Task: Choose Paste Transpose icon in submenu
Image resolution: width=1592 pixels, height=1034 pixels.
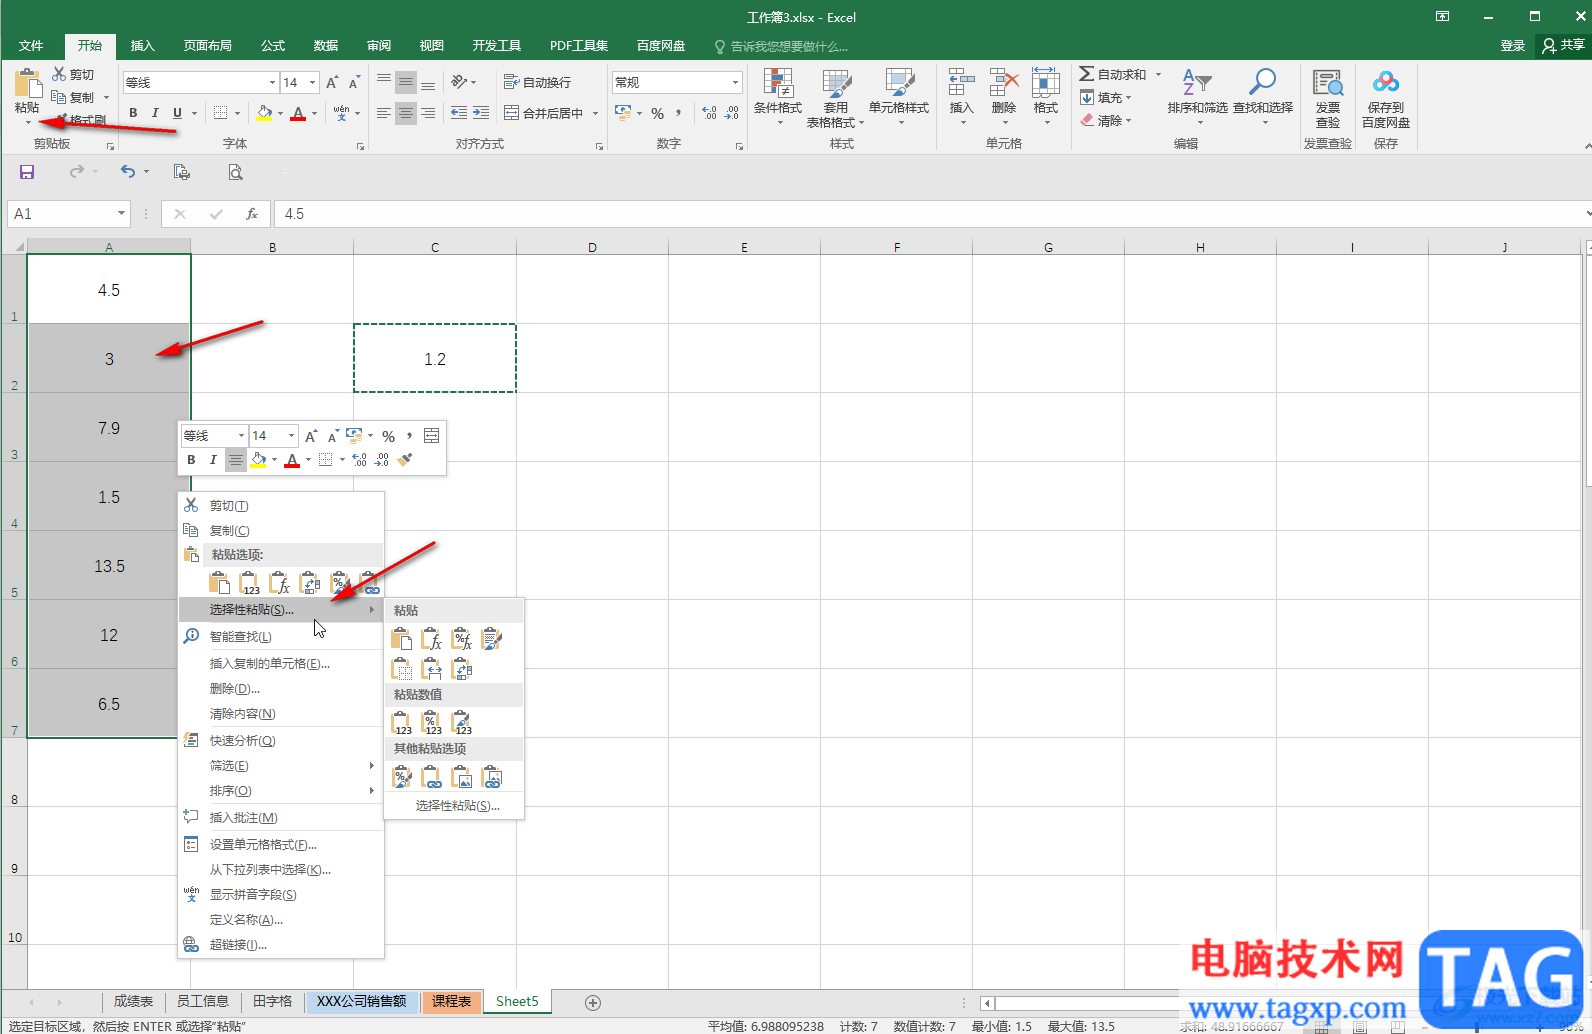Action: coord(462,668)
